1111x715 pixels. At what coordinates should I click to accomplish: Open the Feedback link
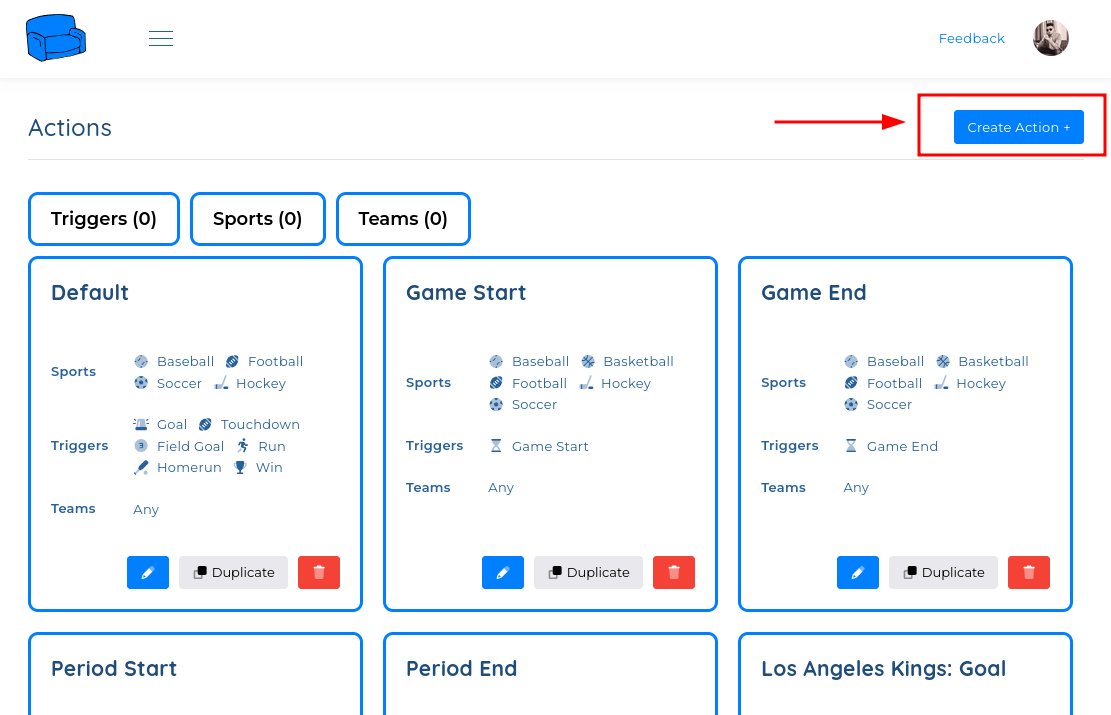click(971, 38)
